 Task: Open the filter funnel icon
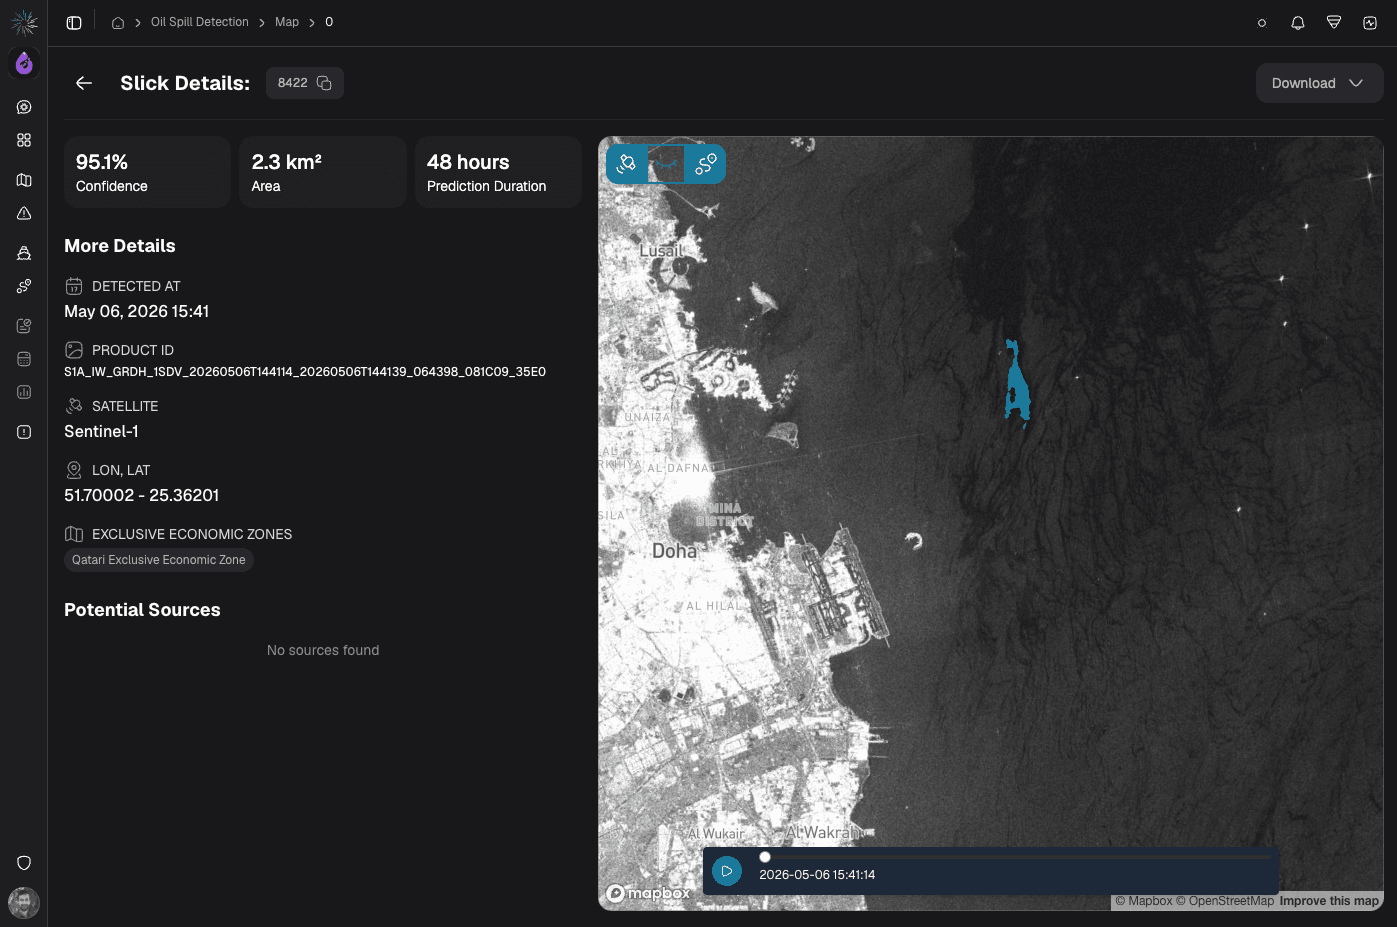pos(1334,23)
